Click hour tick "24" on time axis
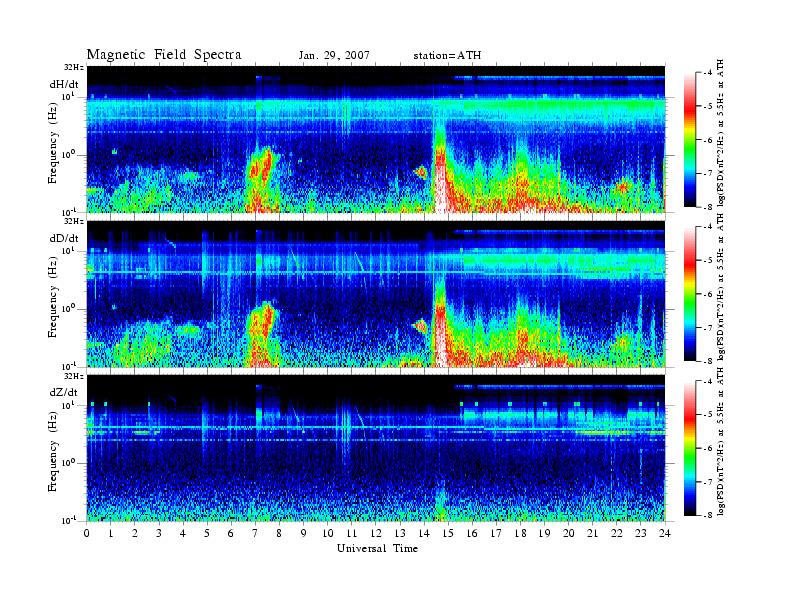Image resolution: width=792 pixels, height=612 pixels. [665, 533]
